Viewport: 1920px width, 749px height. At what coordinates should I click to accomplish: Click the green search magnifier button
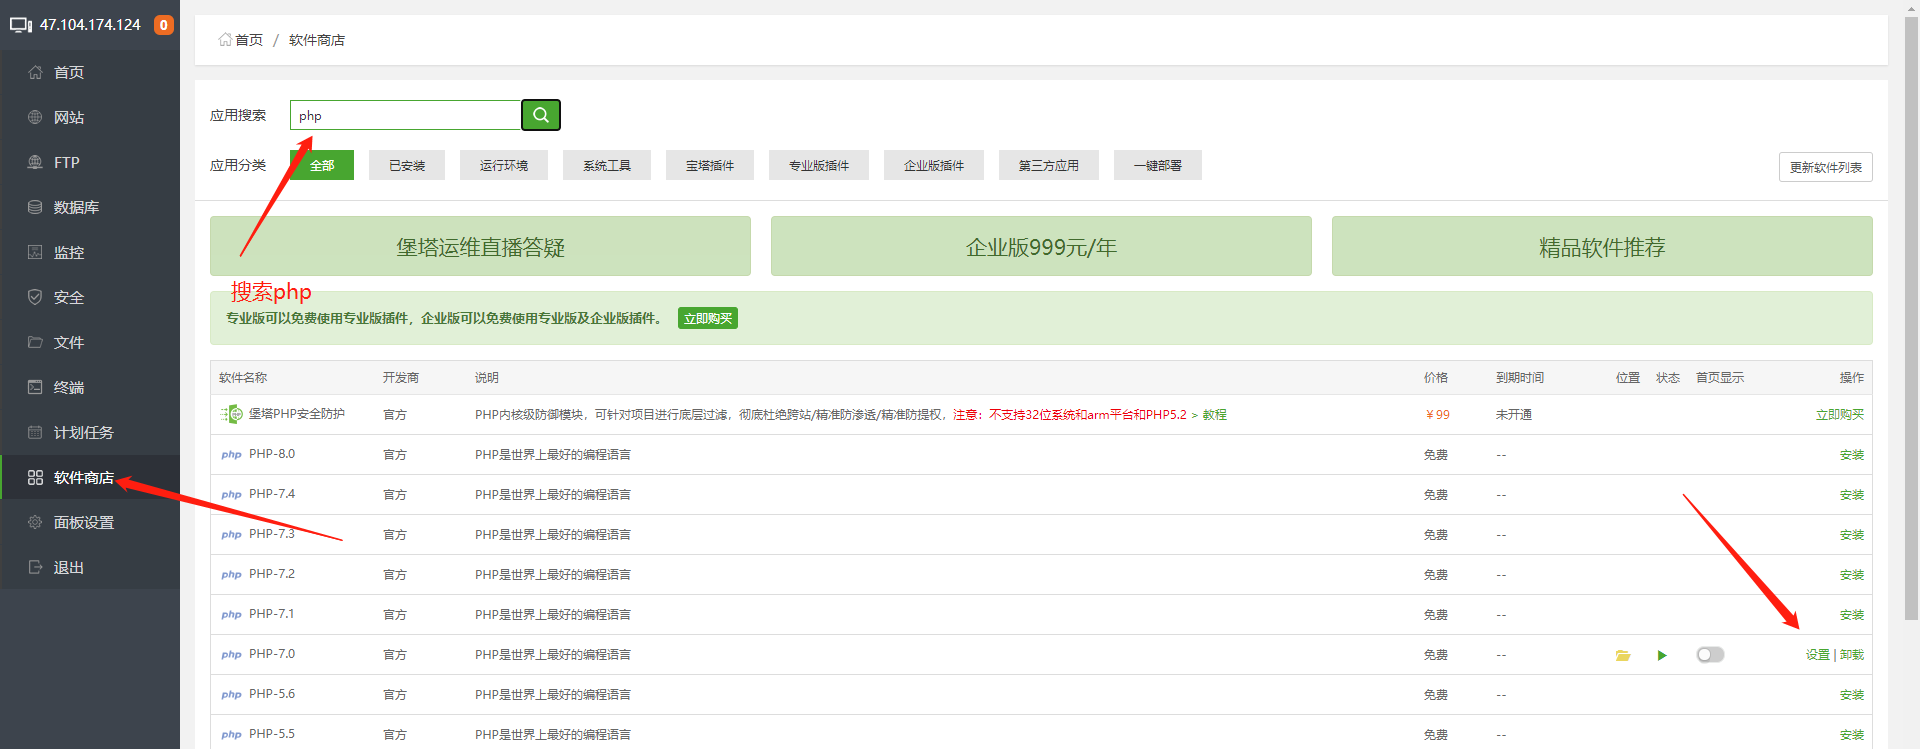coord(540,115)
